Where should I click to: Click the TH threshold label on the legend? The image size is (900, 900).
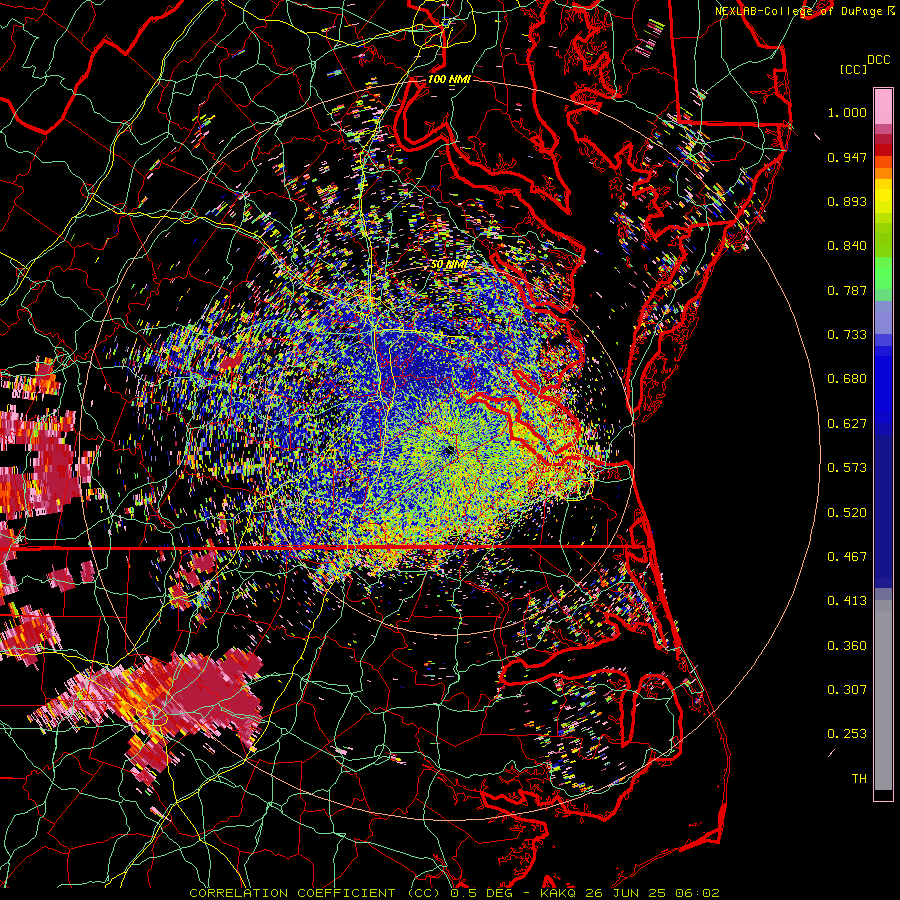click(859, 779)
